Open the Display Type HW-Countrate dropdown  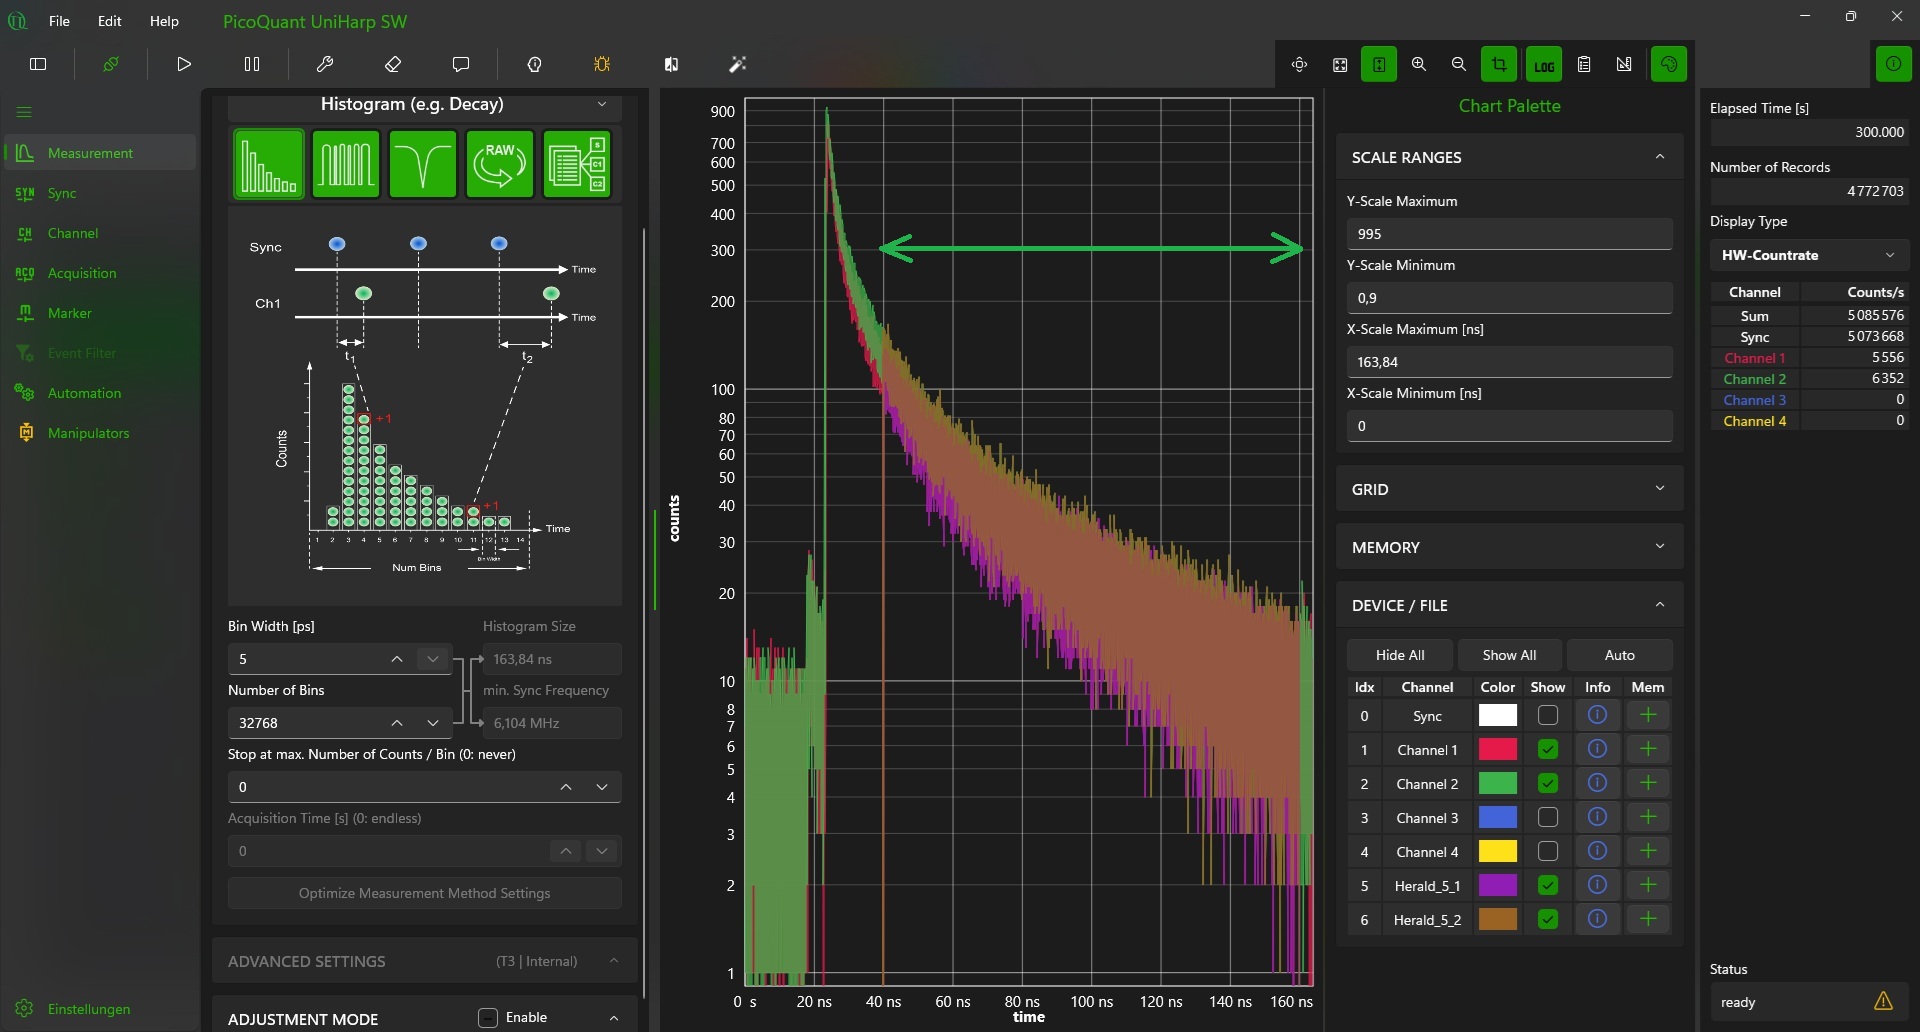coord(1808,255)
